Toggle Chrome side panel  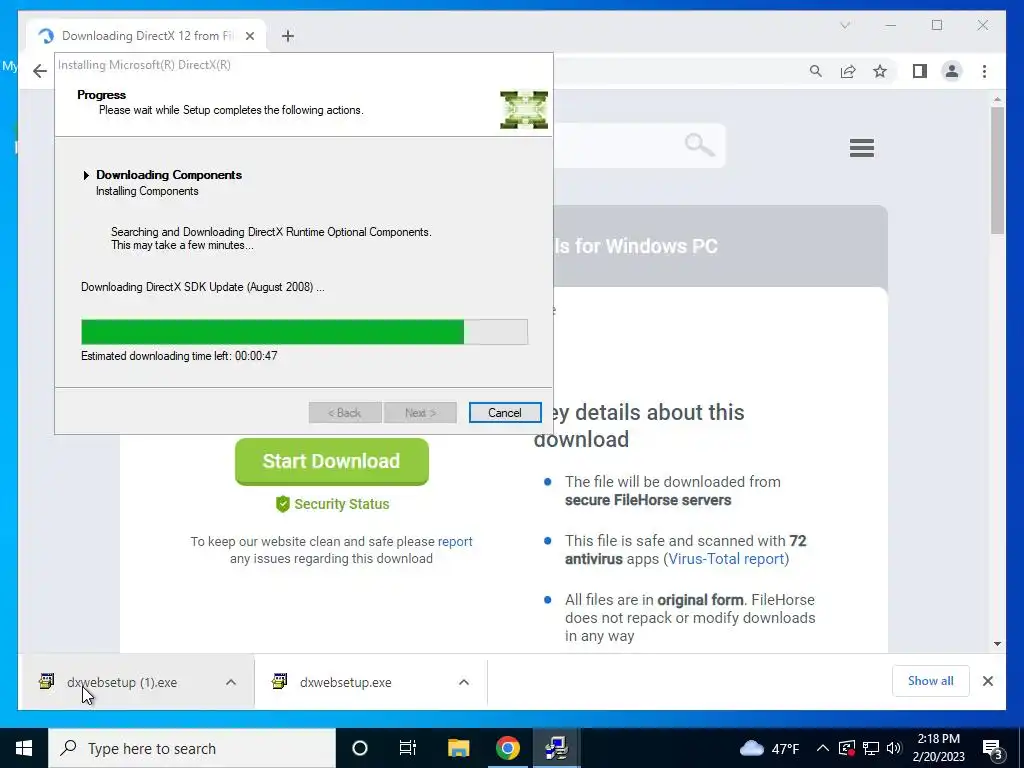(920, 71)
